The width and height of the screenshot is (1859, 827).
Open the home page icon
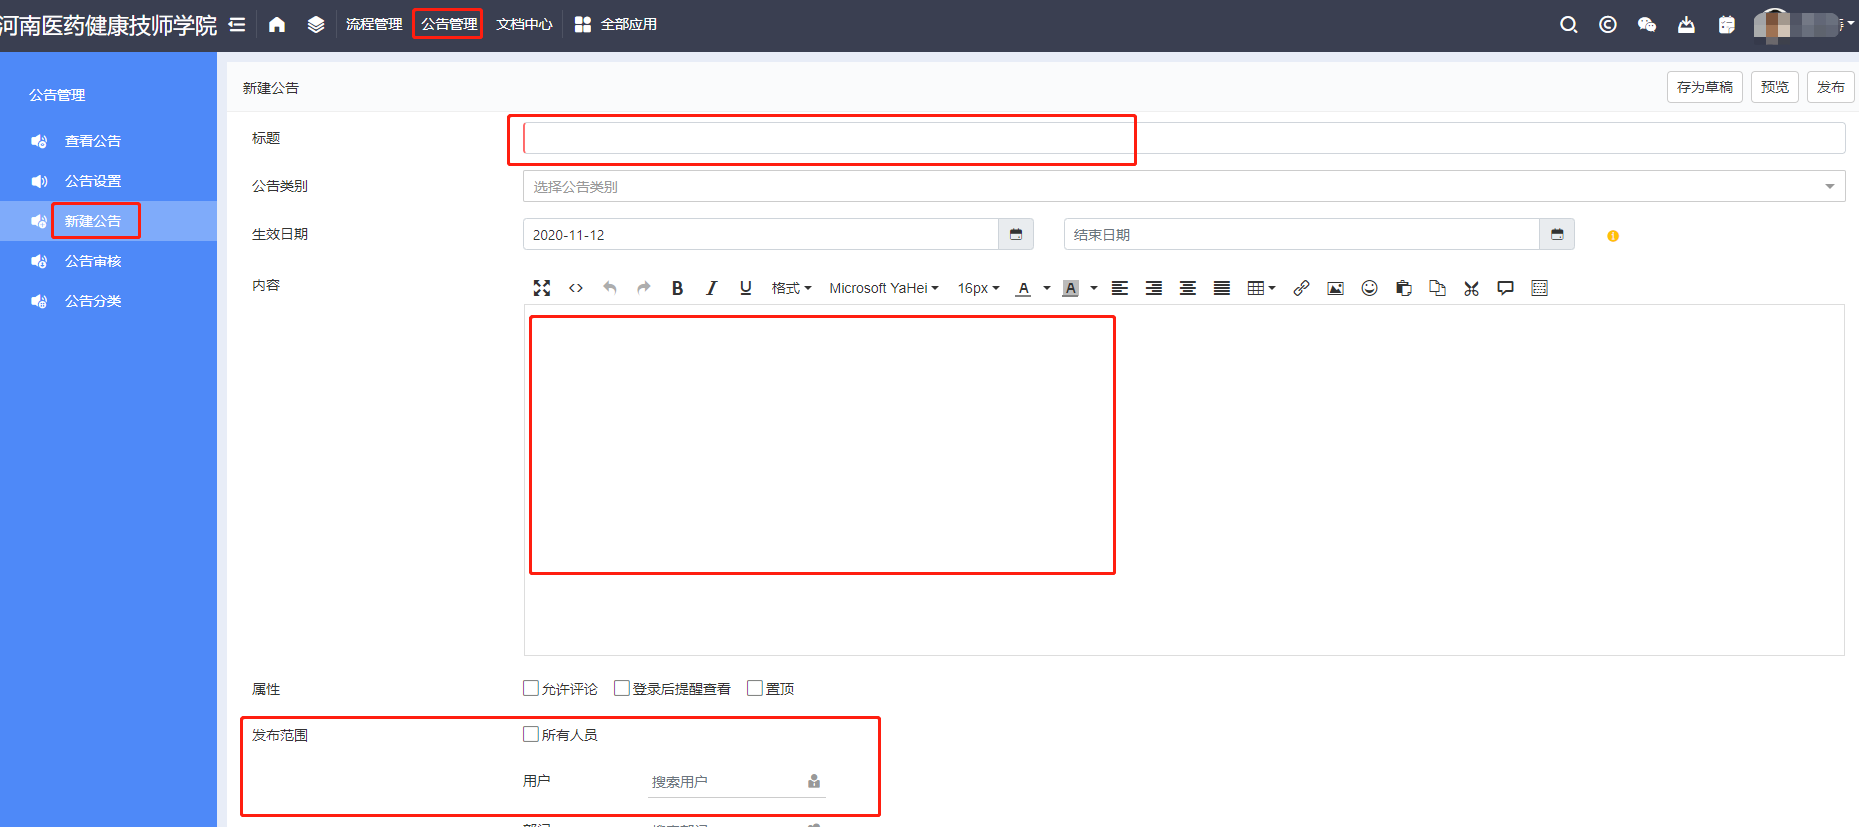tap(277, 24)
